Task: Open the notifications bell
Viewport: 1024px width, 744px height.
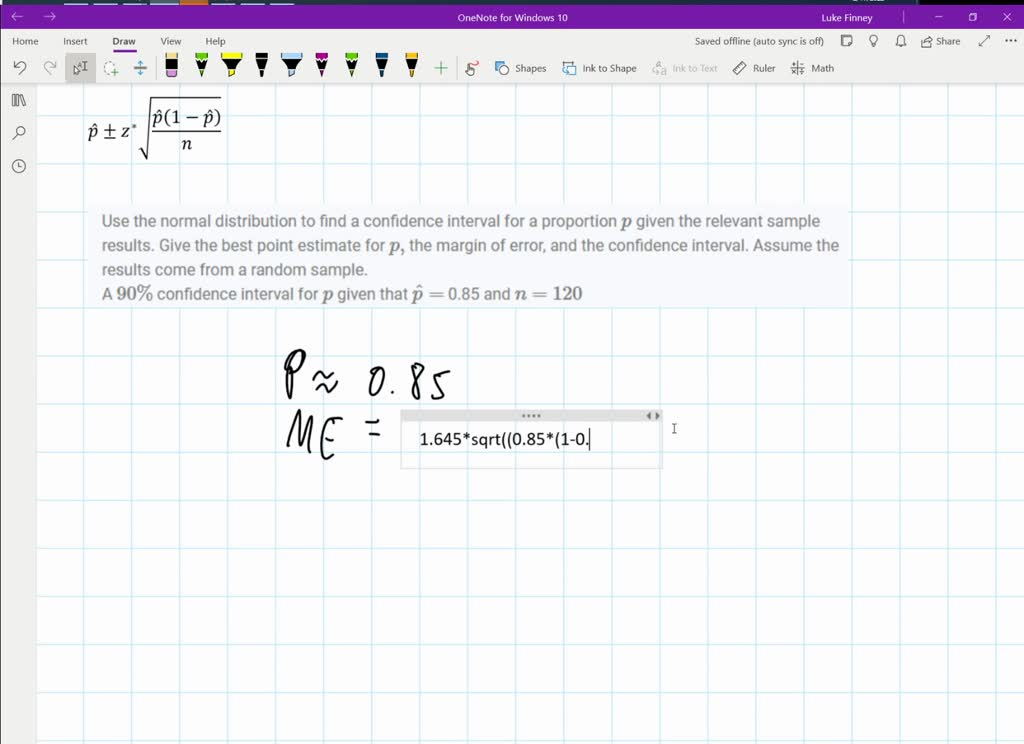Action: (900, 41)
